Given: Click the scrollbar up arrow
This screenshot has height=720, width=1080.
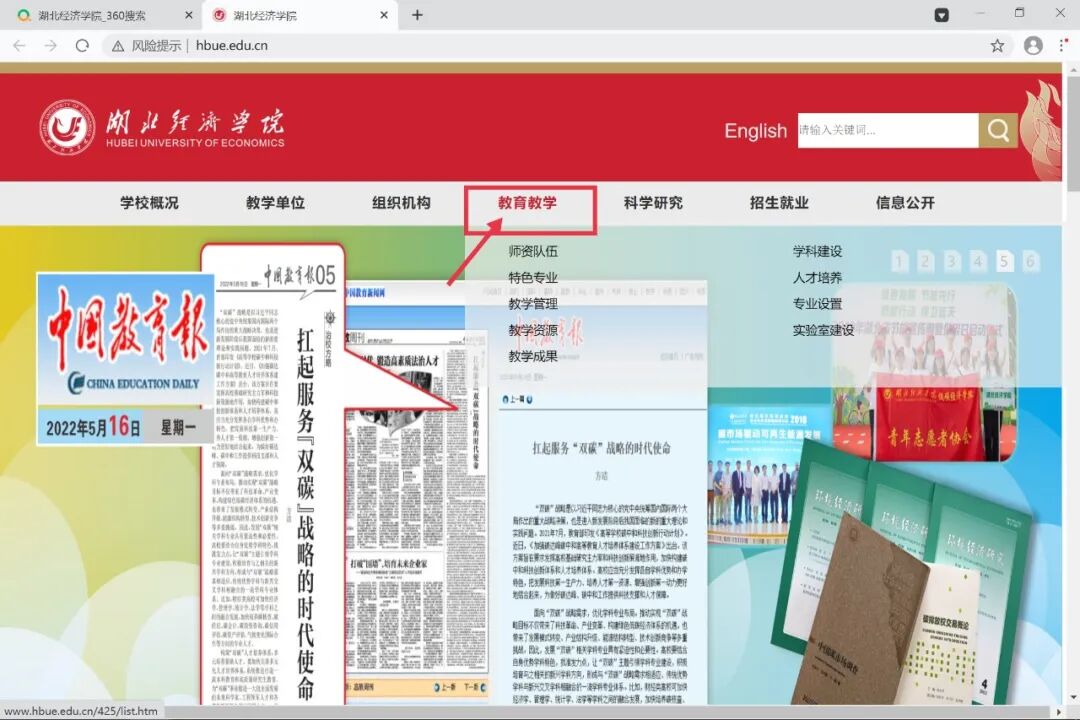Looking at the screenshot, I should coord(1073,70).
